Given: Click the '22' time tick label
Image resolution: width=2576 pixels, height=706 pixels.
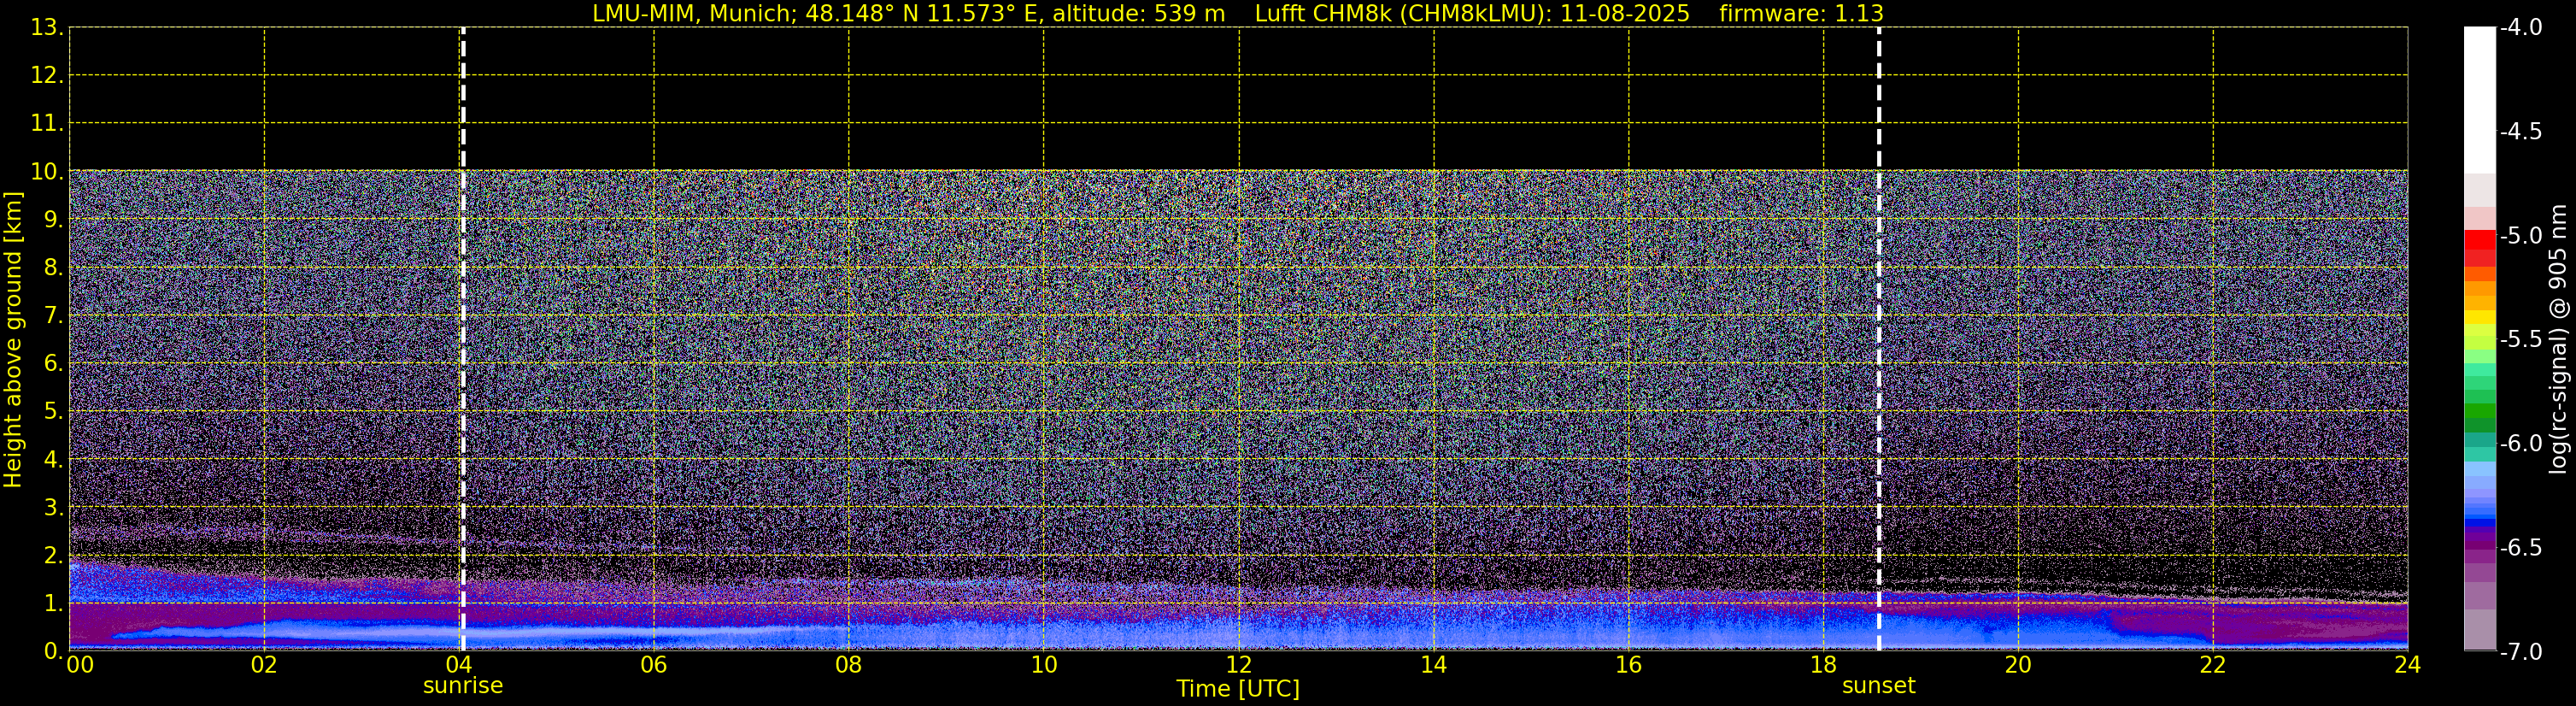Looking at the screenshot, I should pyautogui.click(x=2213, y=665).
